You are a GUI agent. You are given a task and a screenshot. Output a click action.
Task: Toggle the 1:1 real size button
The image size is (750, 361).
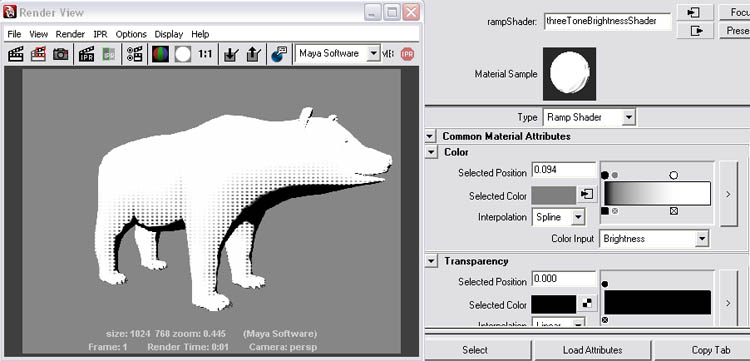[x=205, y=54]
